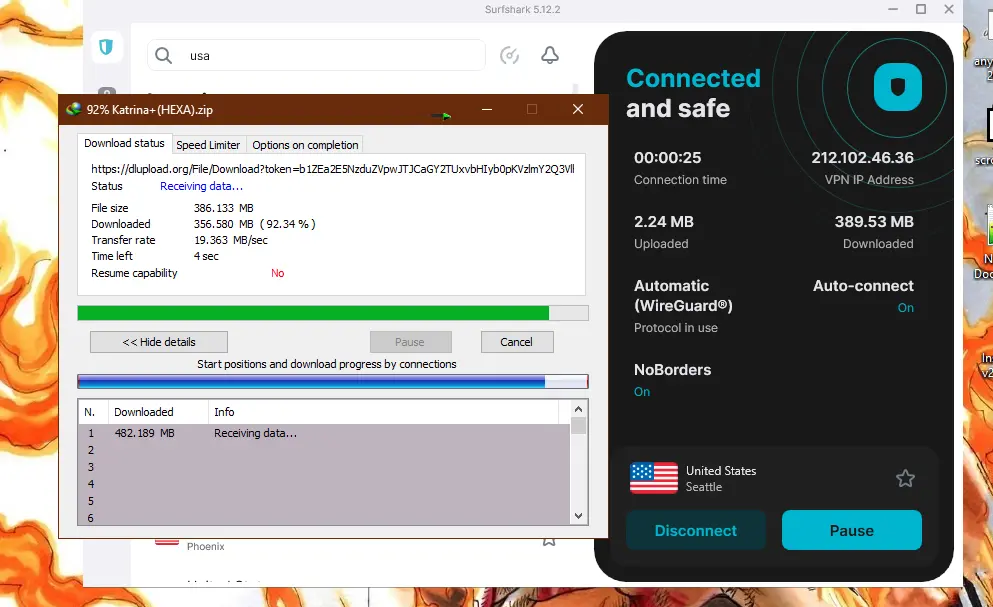Click the 389.53 MB Downloaded stat
Screen dimensions: 993x607
(874, 232)
